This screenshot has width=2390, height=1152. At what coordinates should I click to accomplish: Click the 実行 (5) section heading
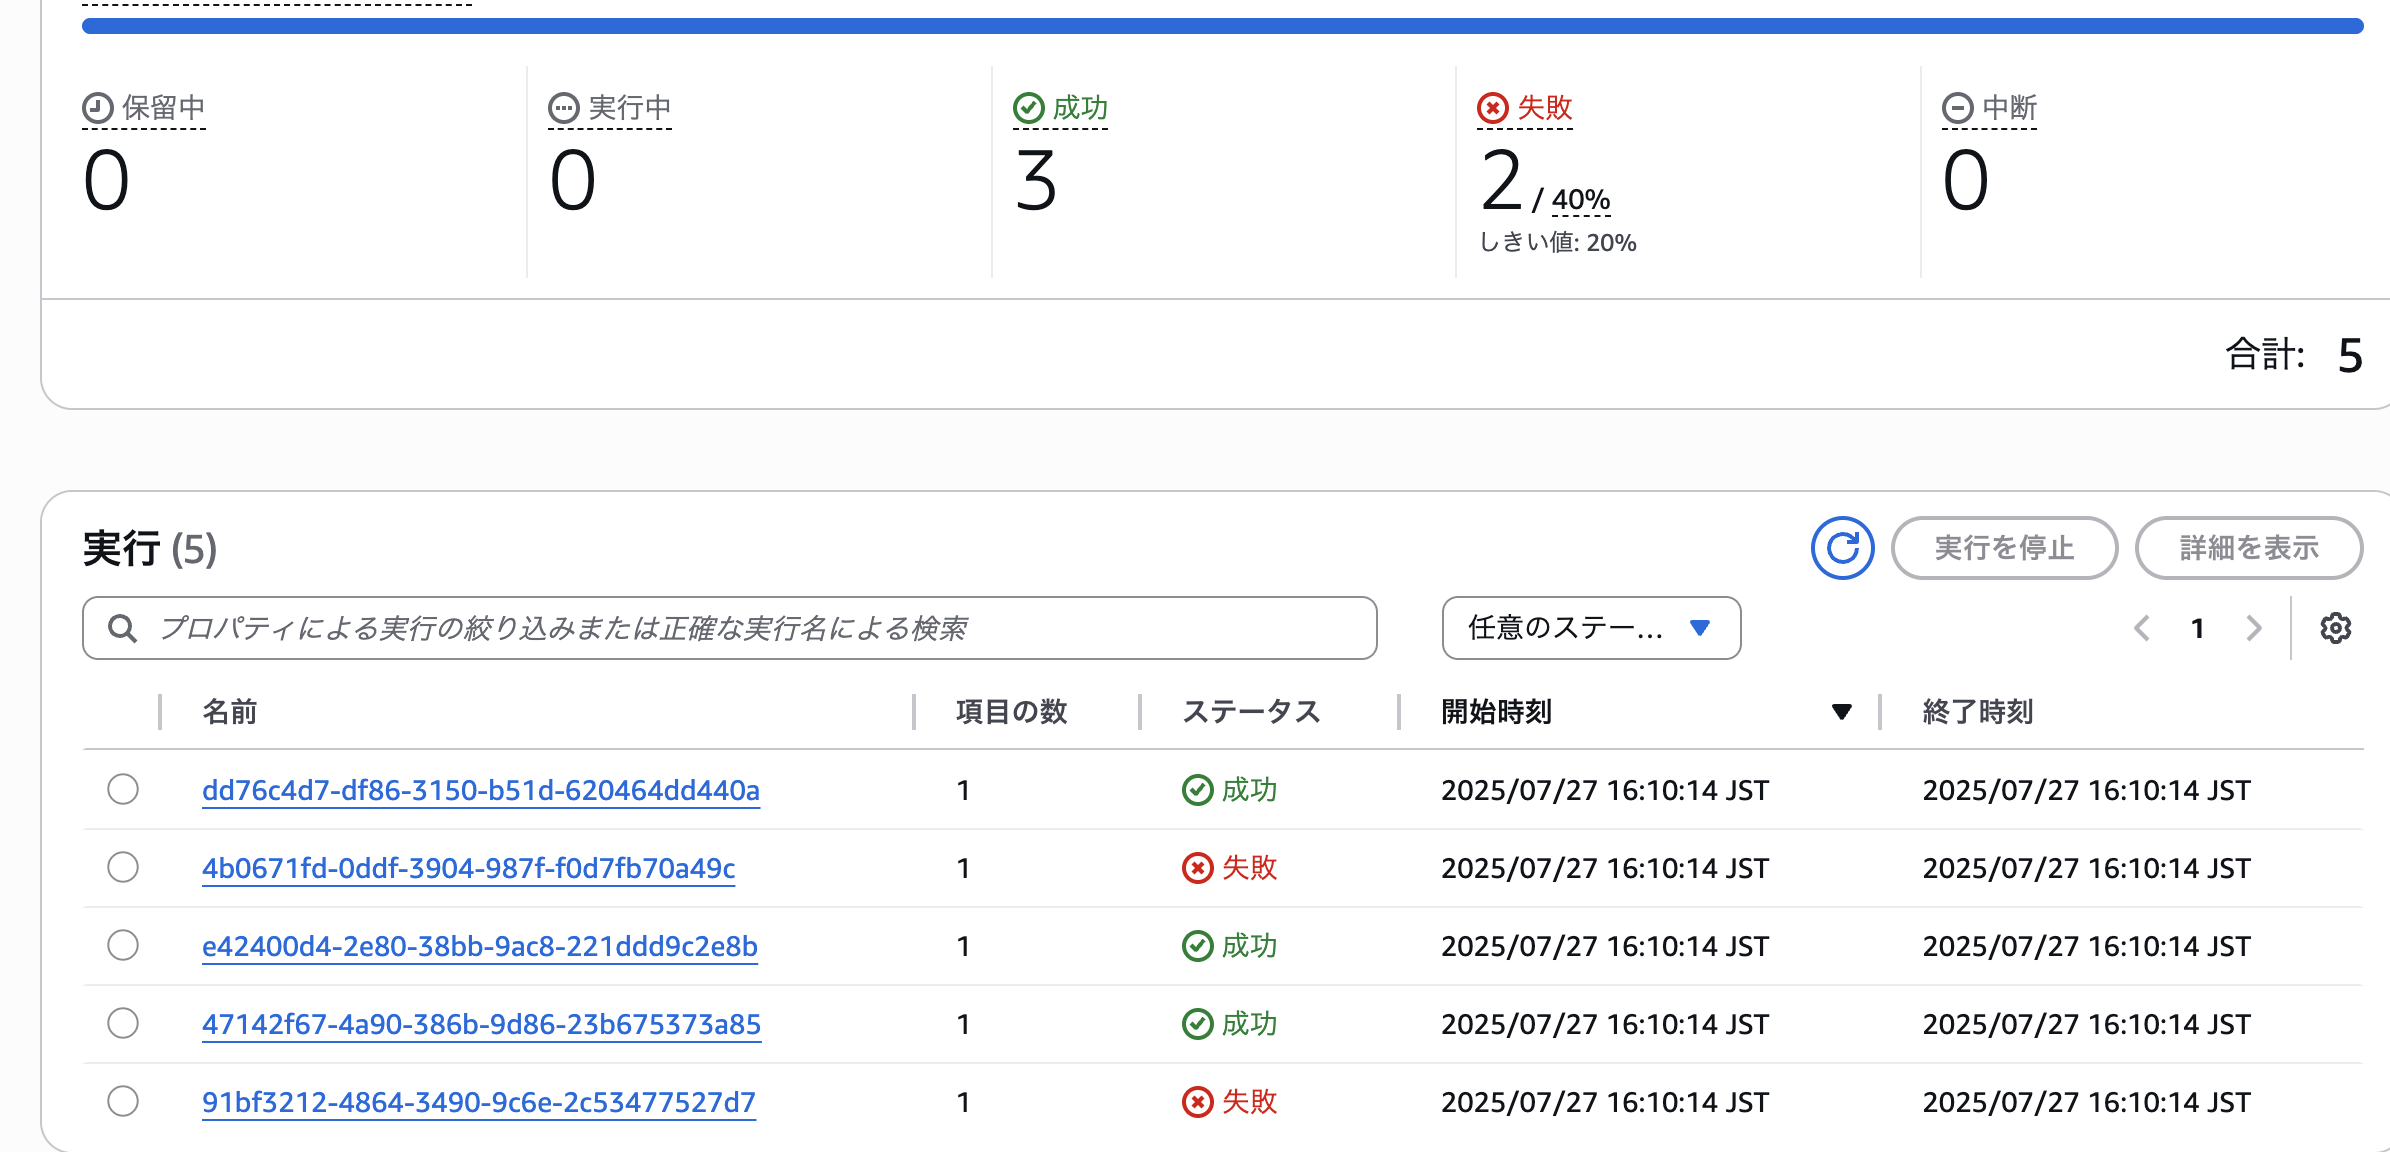pyautogui.click(x=150, y=549)
